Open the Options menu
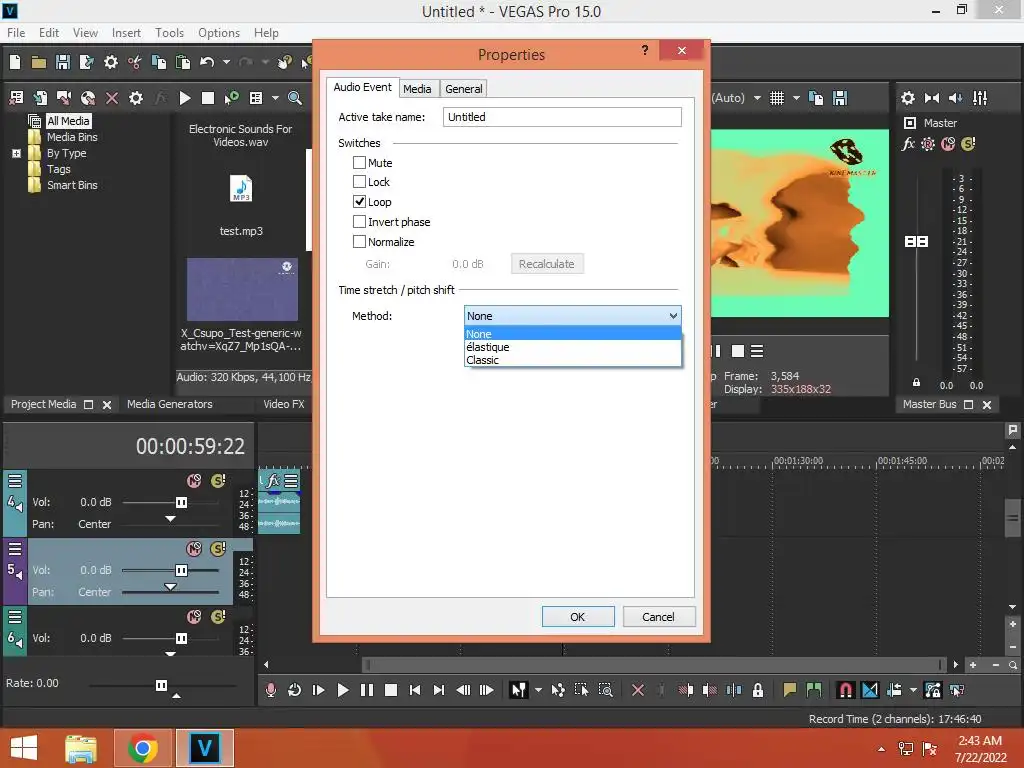The height and width of the screenshot is (768, 1024). 219,33
